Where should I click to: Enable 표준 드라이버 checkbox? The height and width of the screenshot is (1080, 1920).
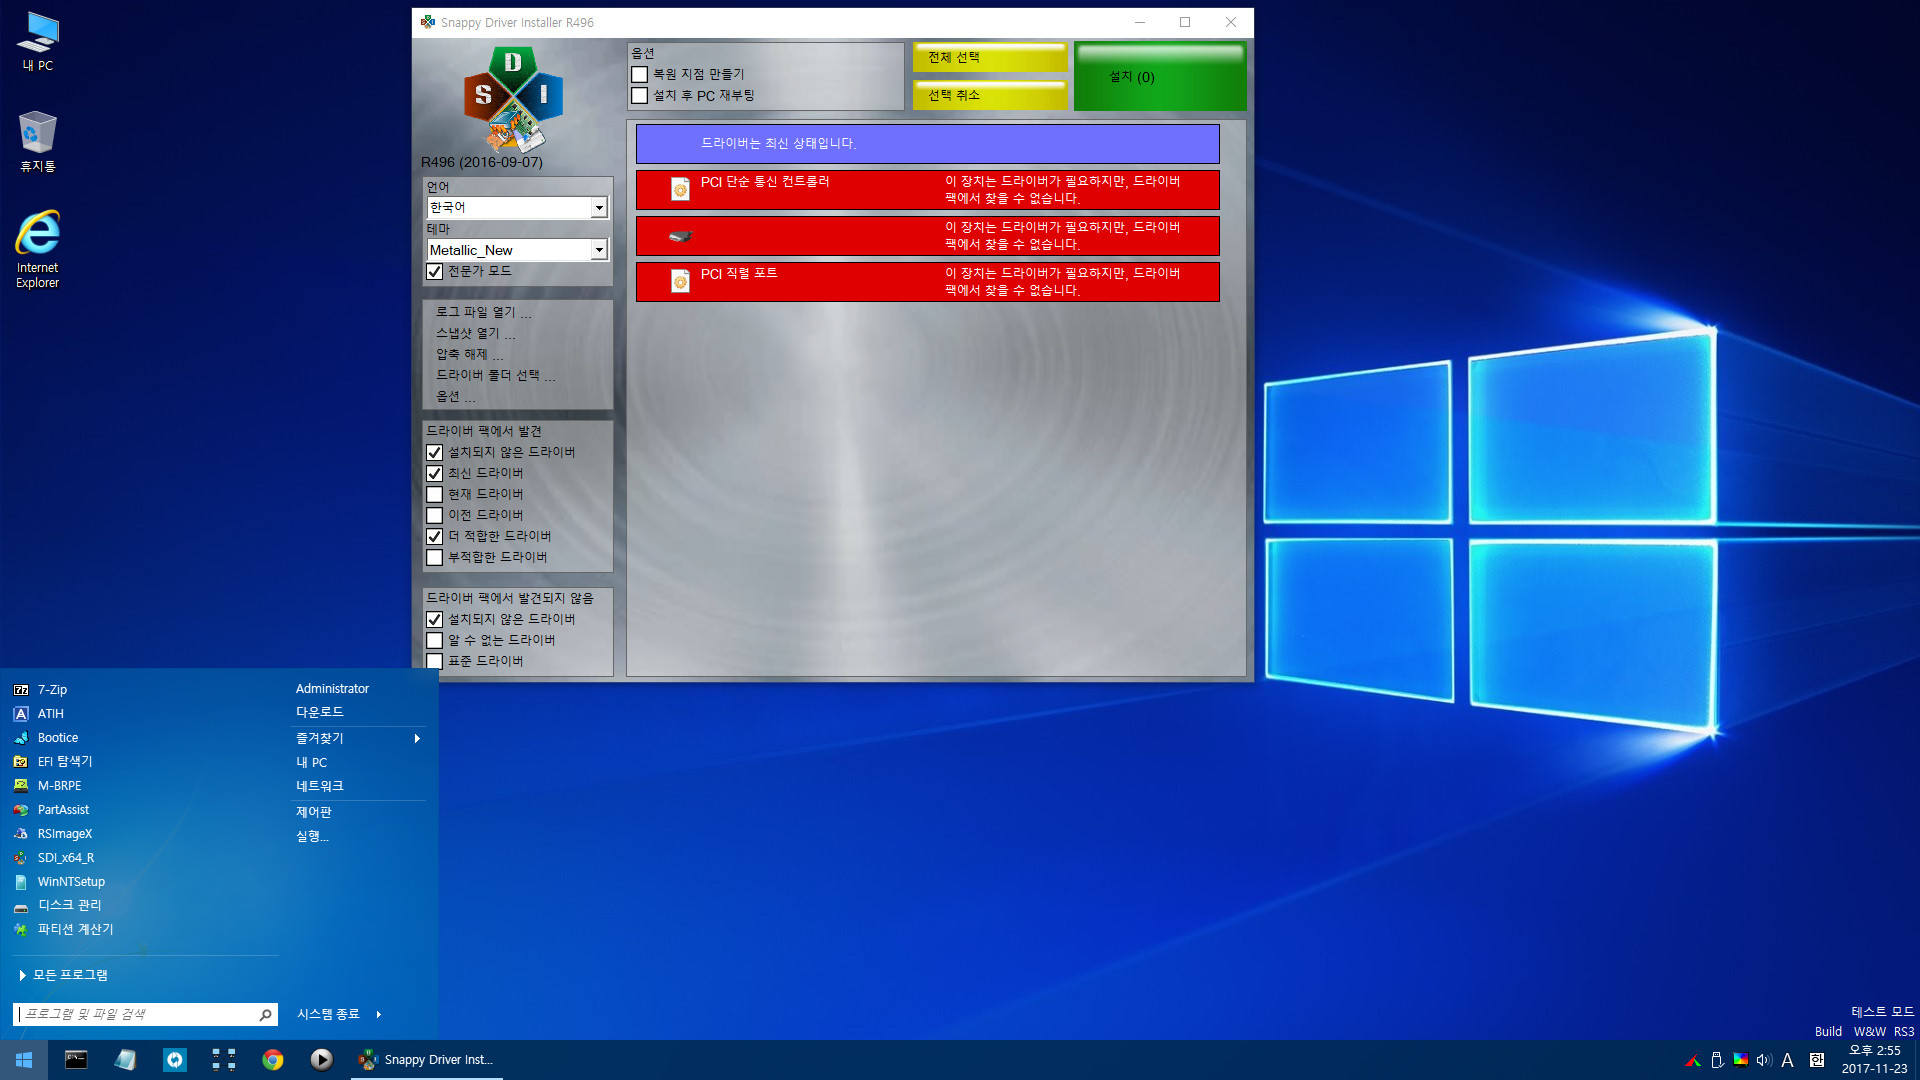[x=435, y=662]
